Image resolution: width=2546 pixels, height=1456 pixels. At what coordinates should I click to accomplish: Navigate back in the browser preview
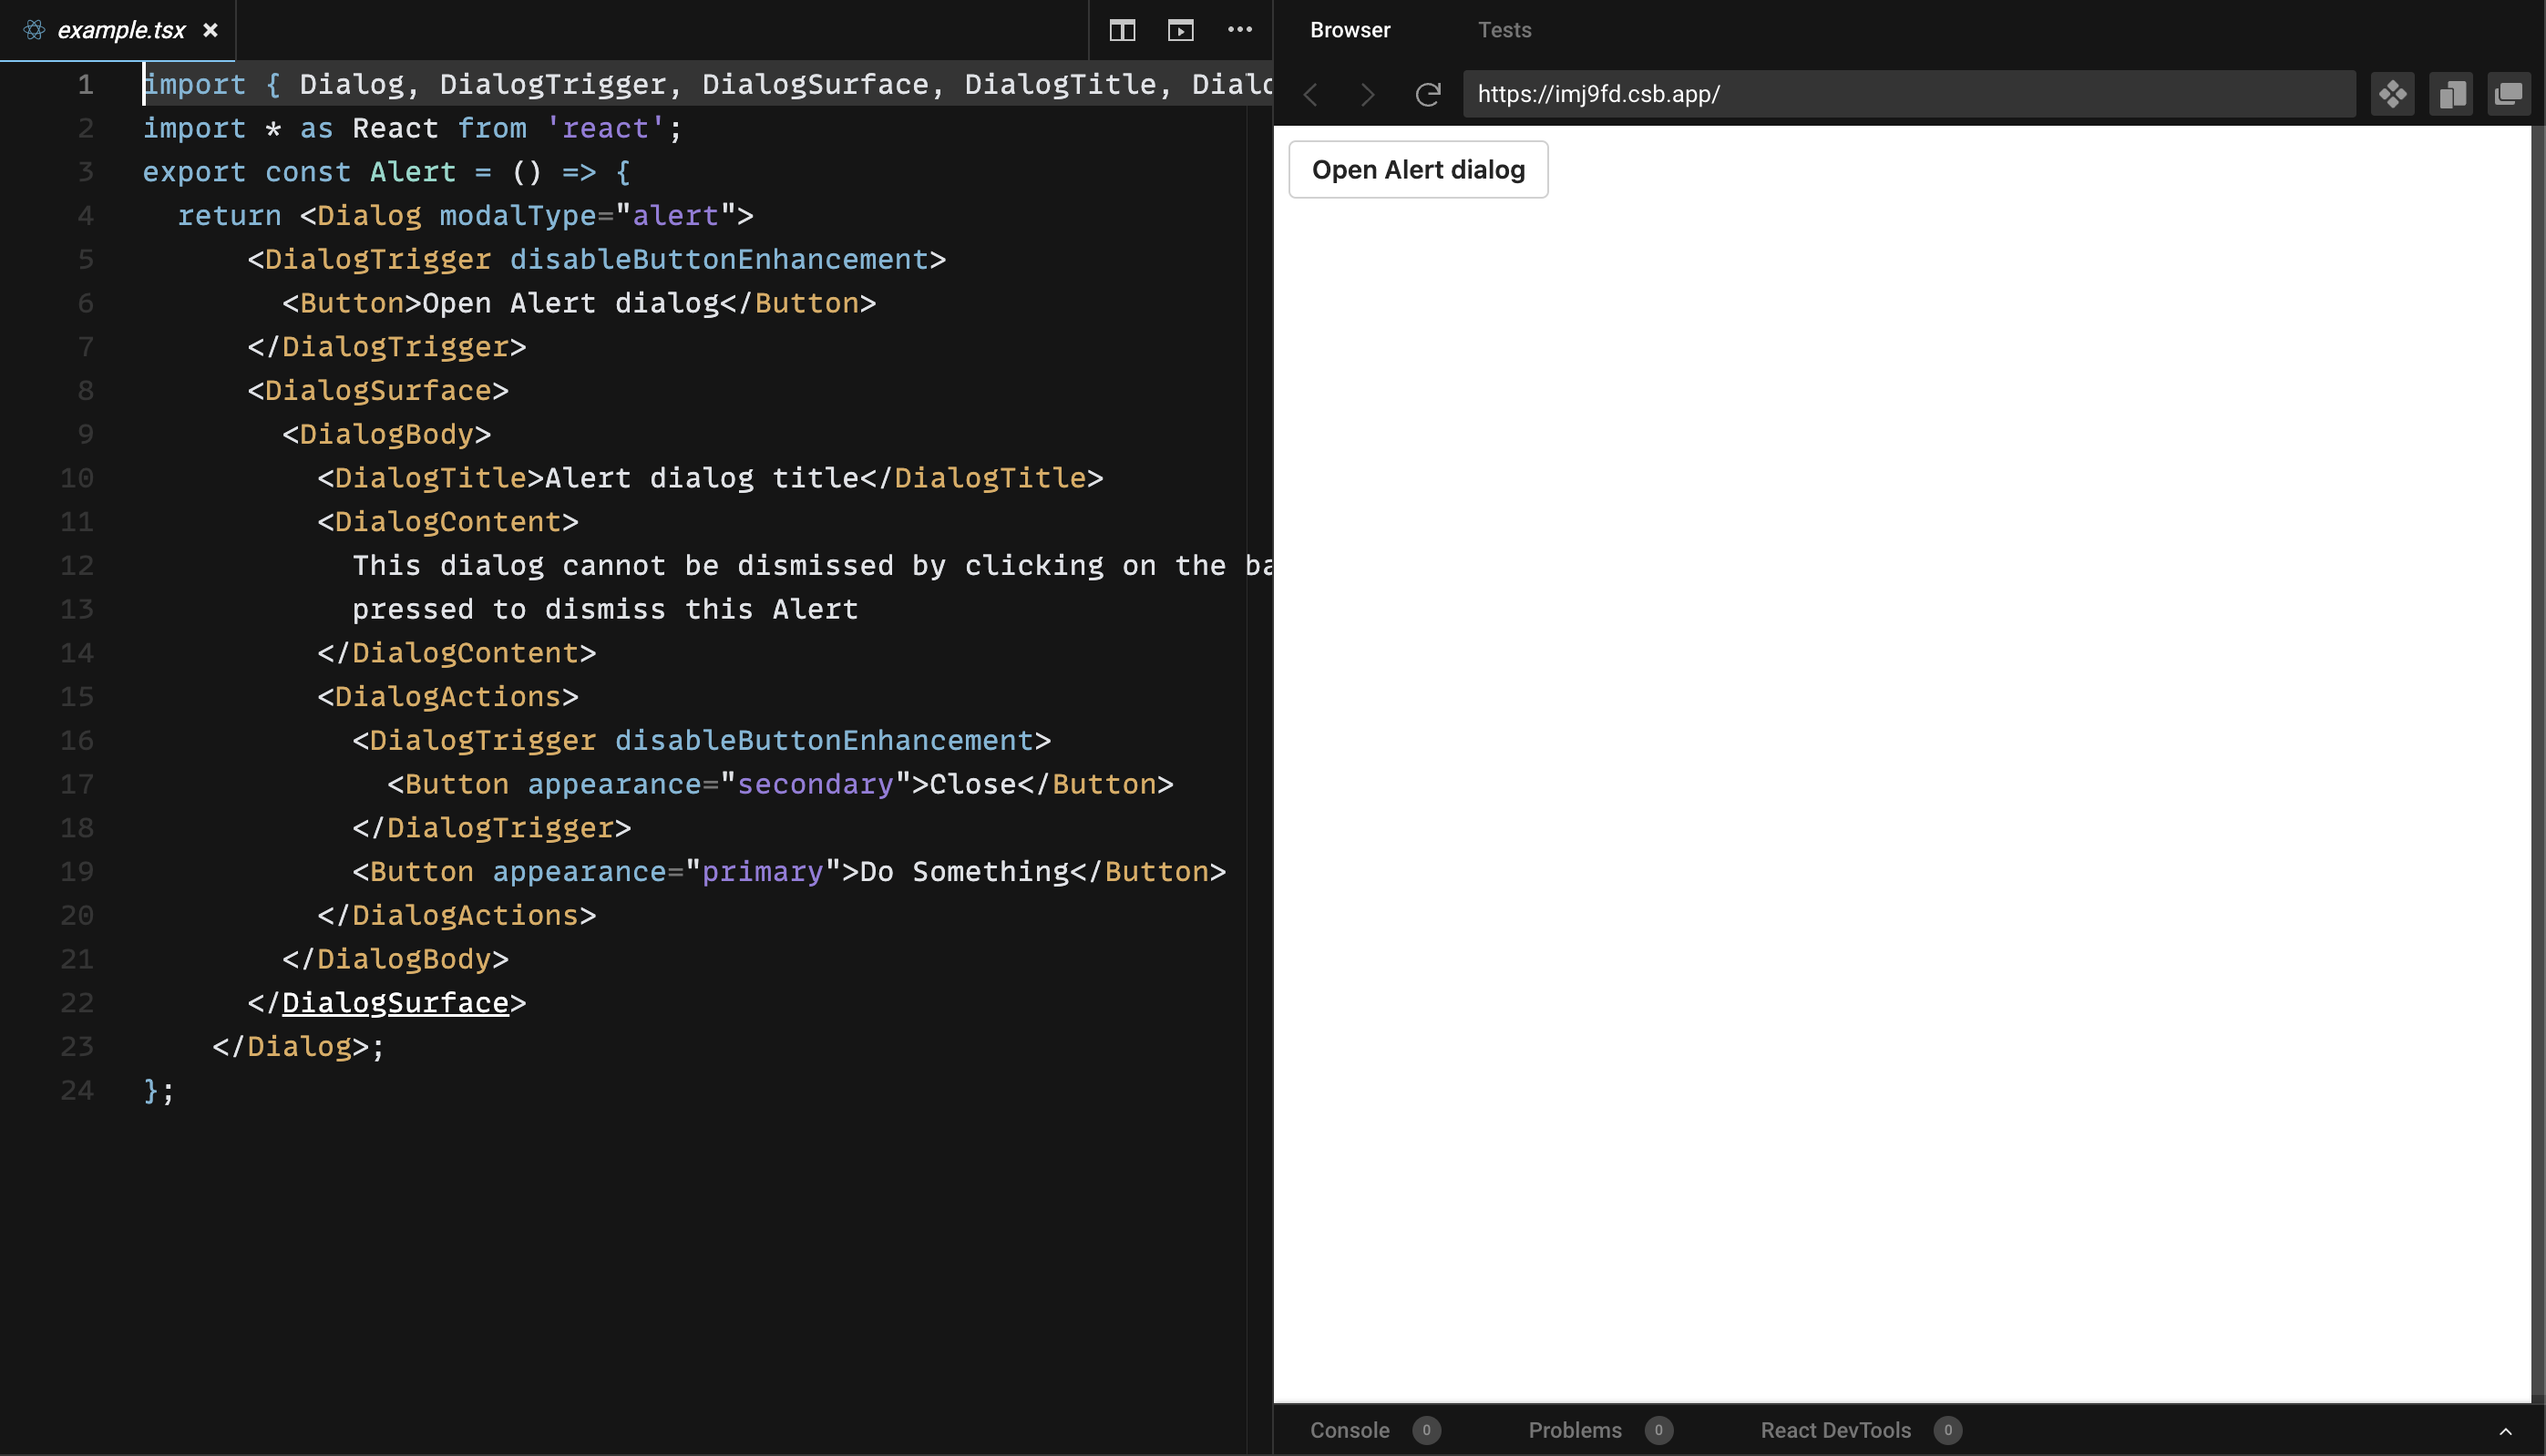(1310, 94)
